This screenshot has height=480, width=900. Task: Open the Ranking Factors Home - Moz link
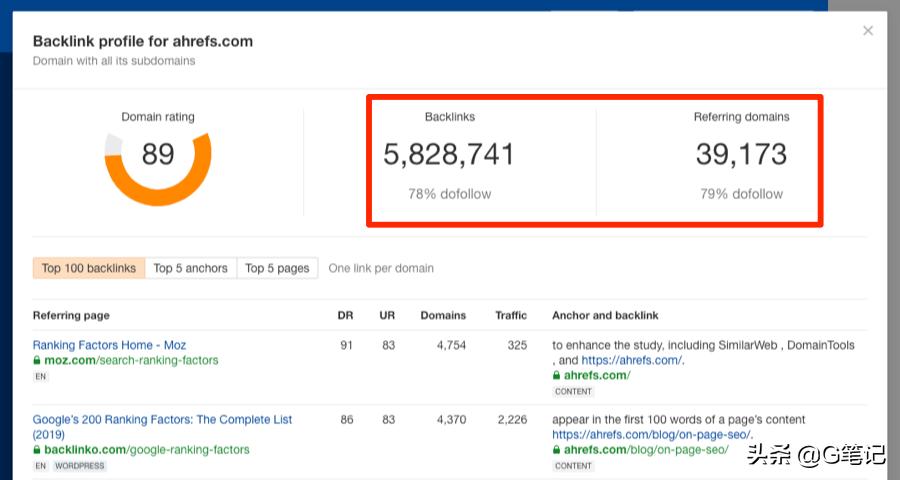click(x=109, y=345)
